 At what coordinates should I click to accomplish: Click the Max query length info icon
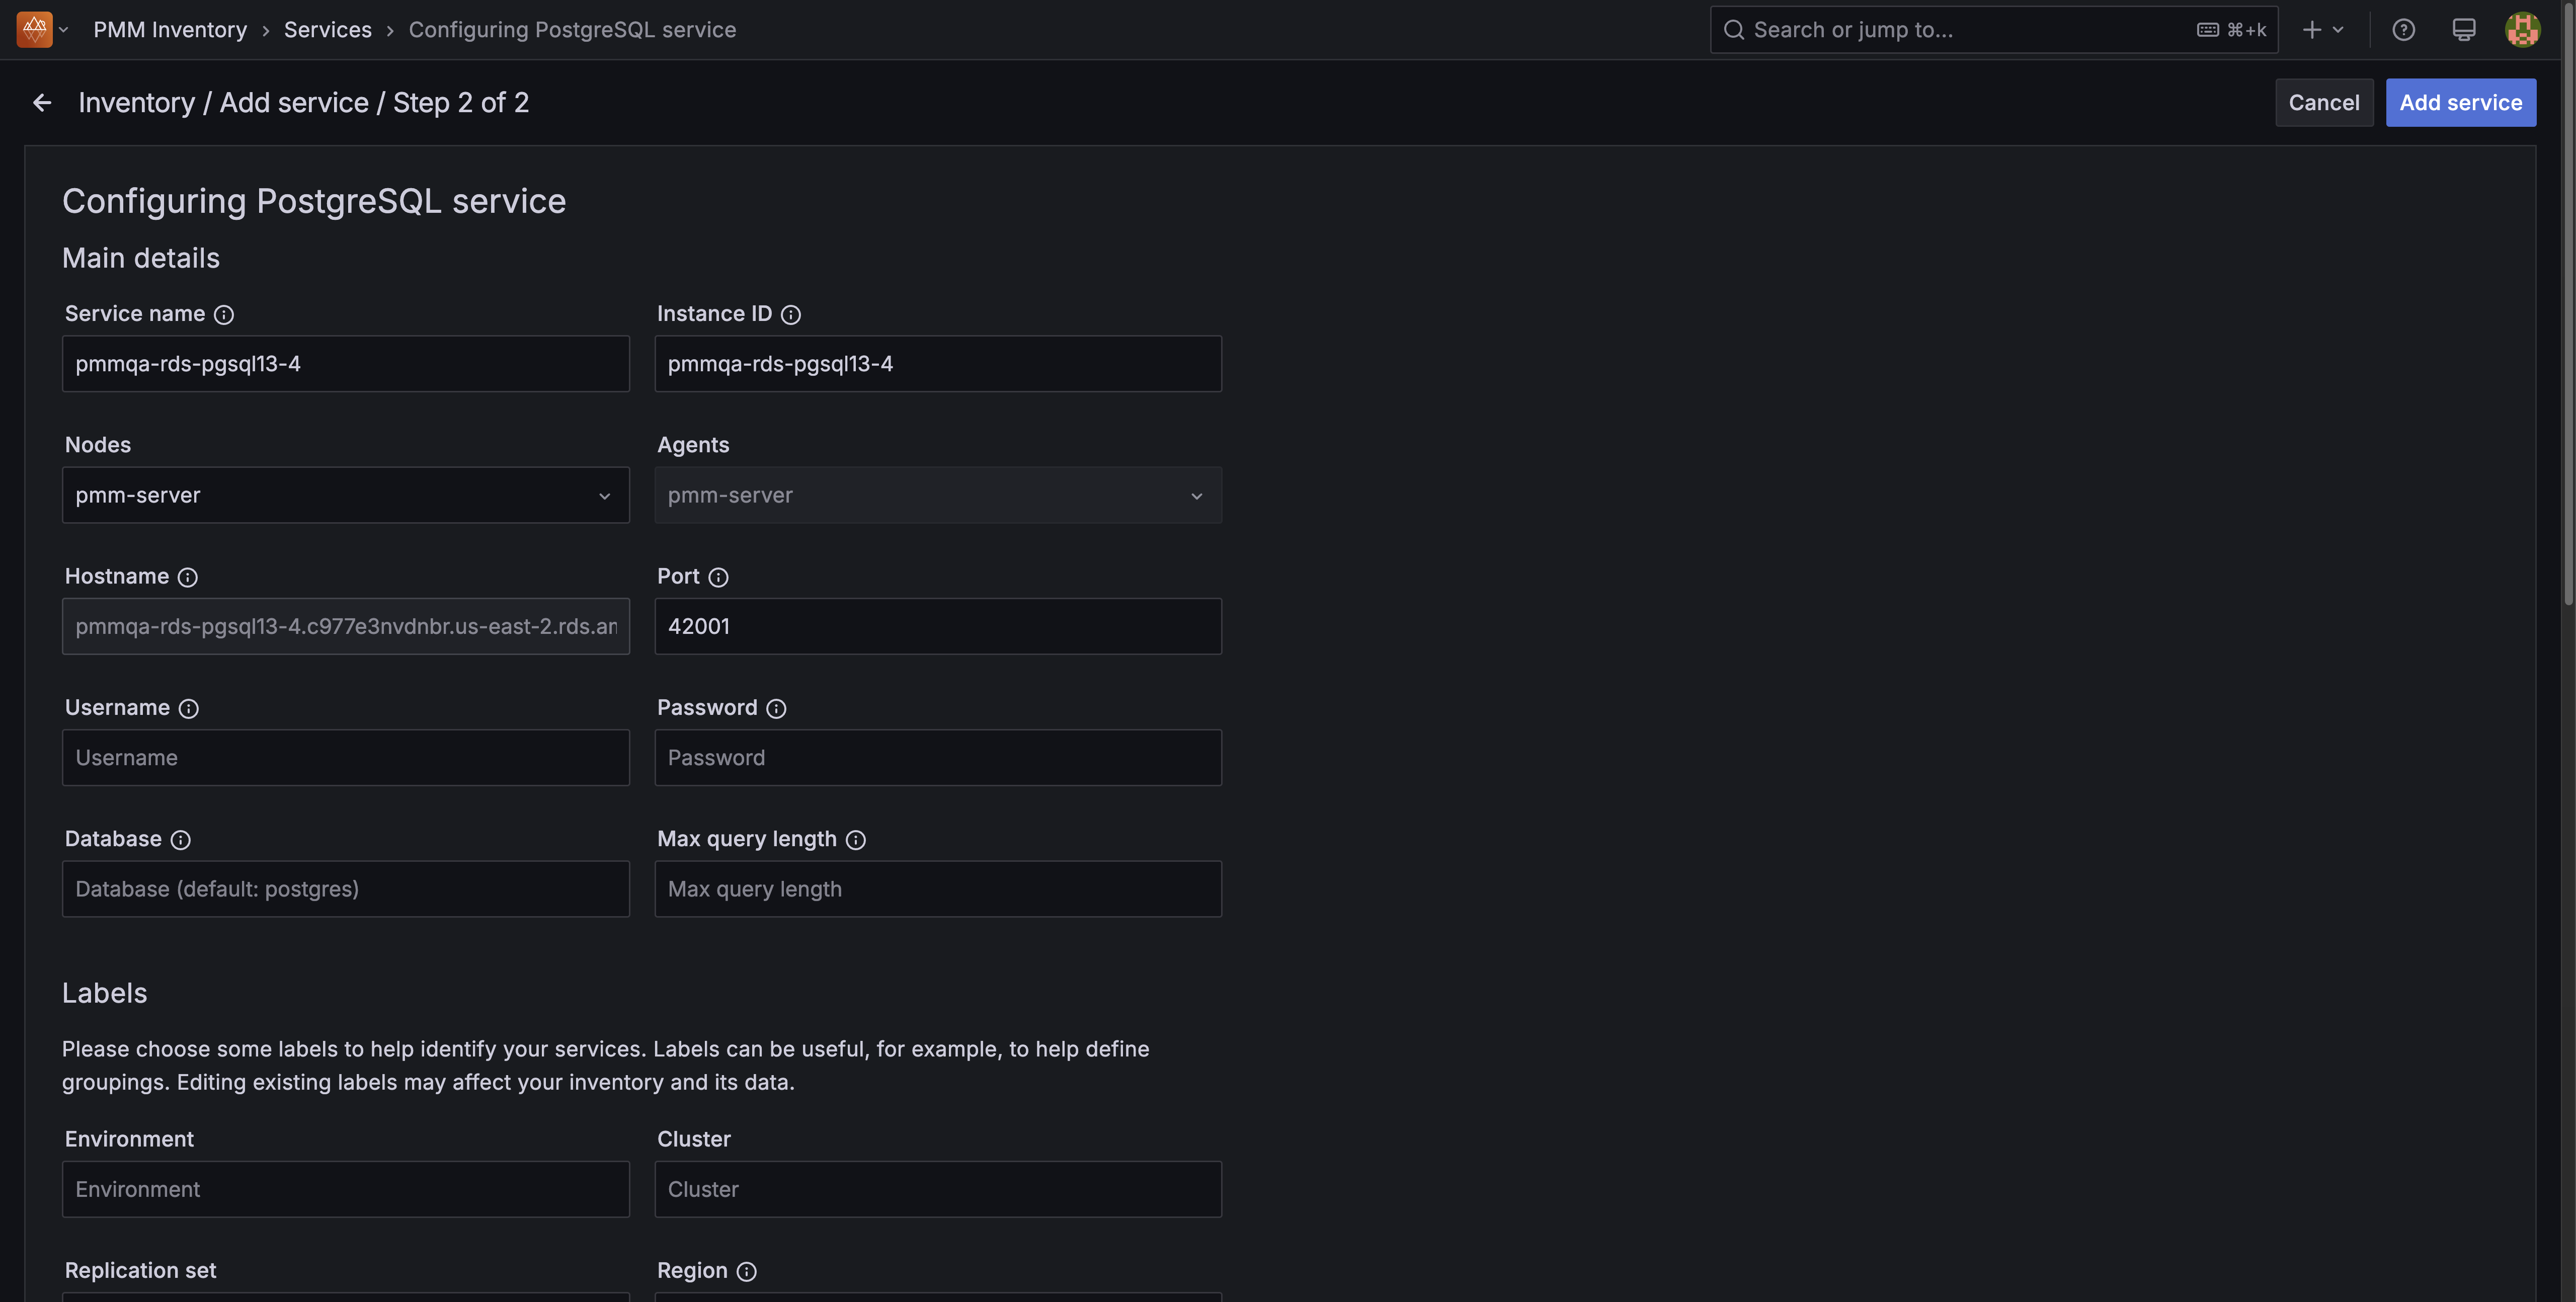(x=855, y=840)
